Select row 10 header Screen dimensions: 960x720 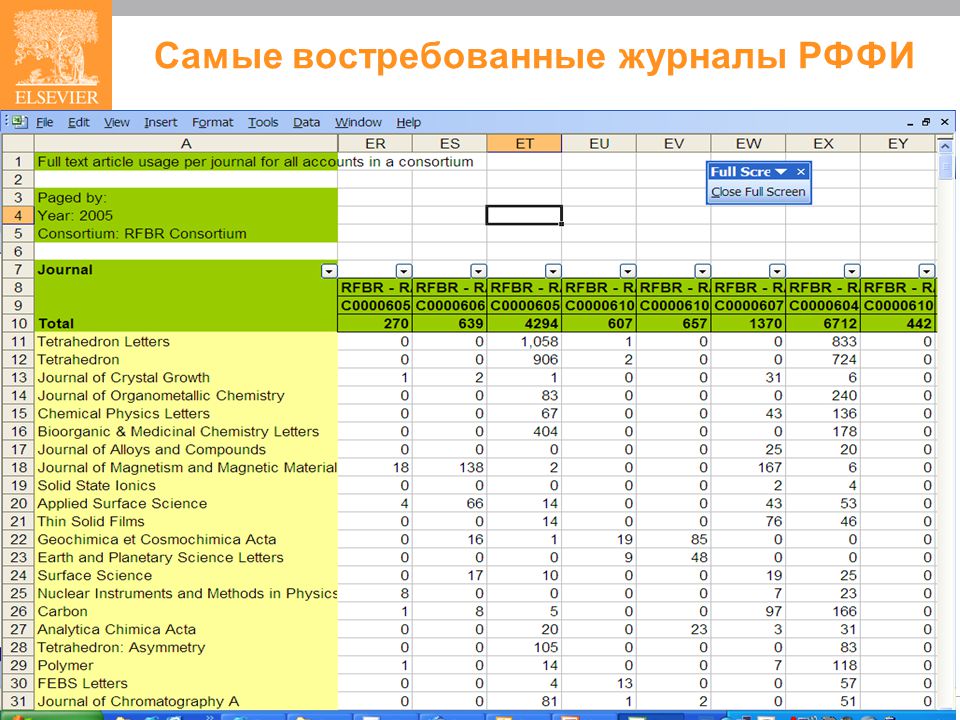click(x=18, y=323)
